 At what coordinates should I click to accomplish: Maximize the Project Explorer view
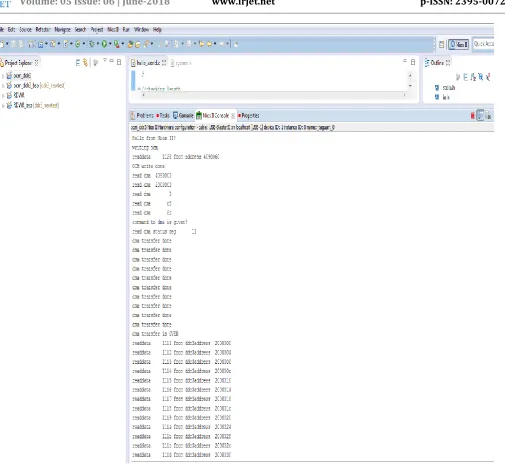(119, 62)
